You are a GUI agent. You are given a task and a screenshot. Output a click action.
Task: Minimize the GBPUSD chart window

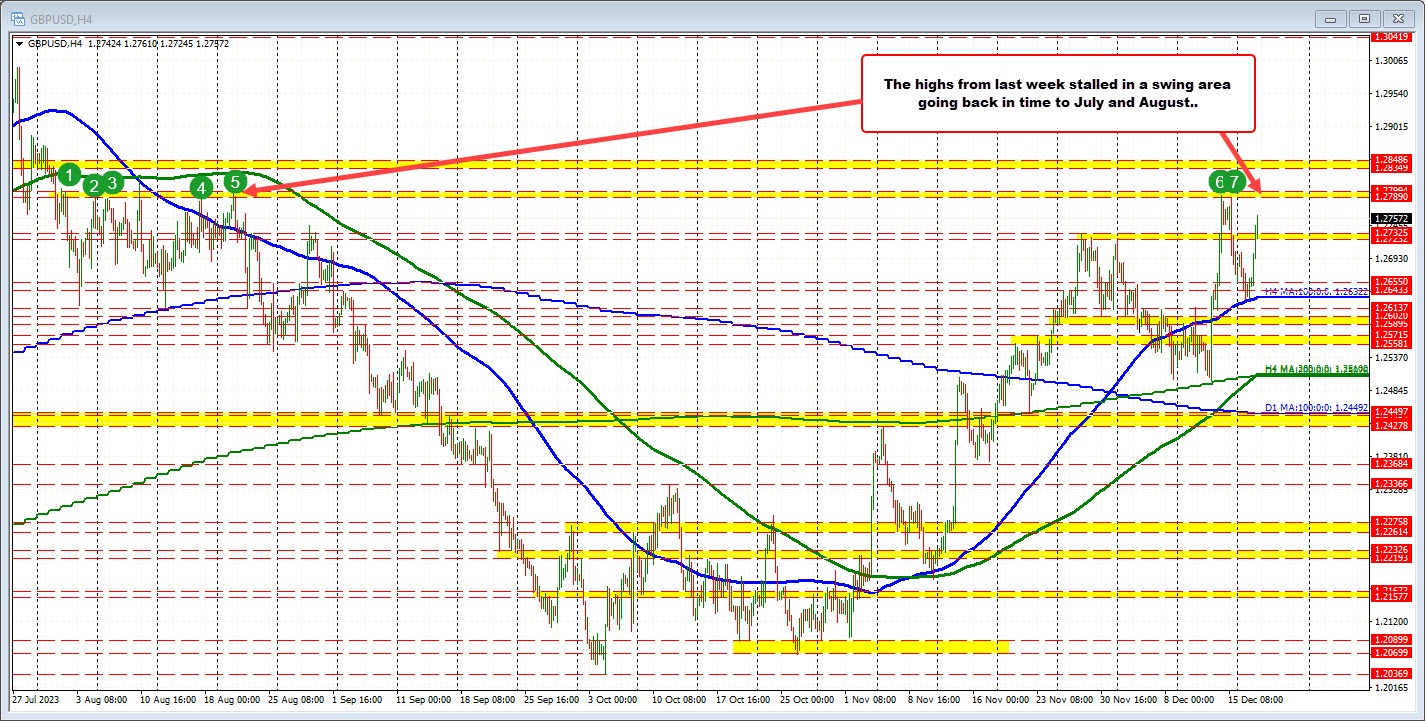coord(1330,18)
